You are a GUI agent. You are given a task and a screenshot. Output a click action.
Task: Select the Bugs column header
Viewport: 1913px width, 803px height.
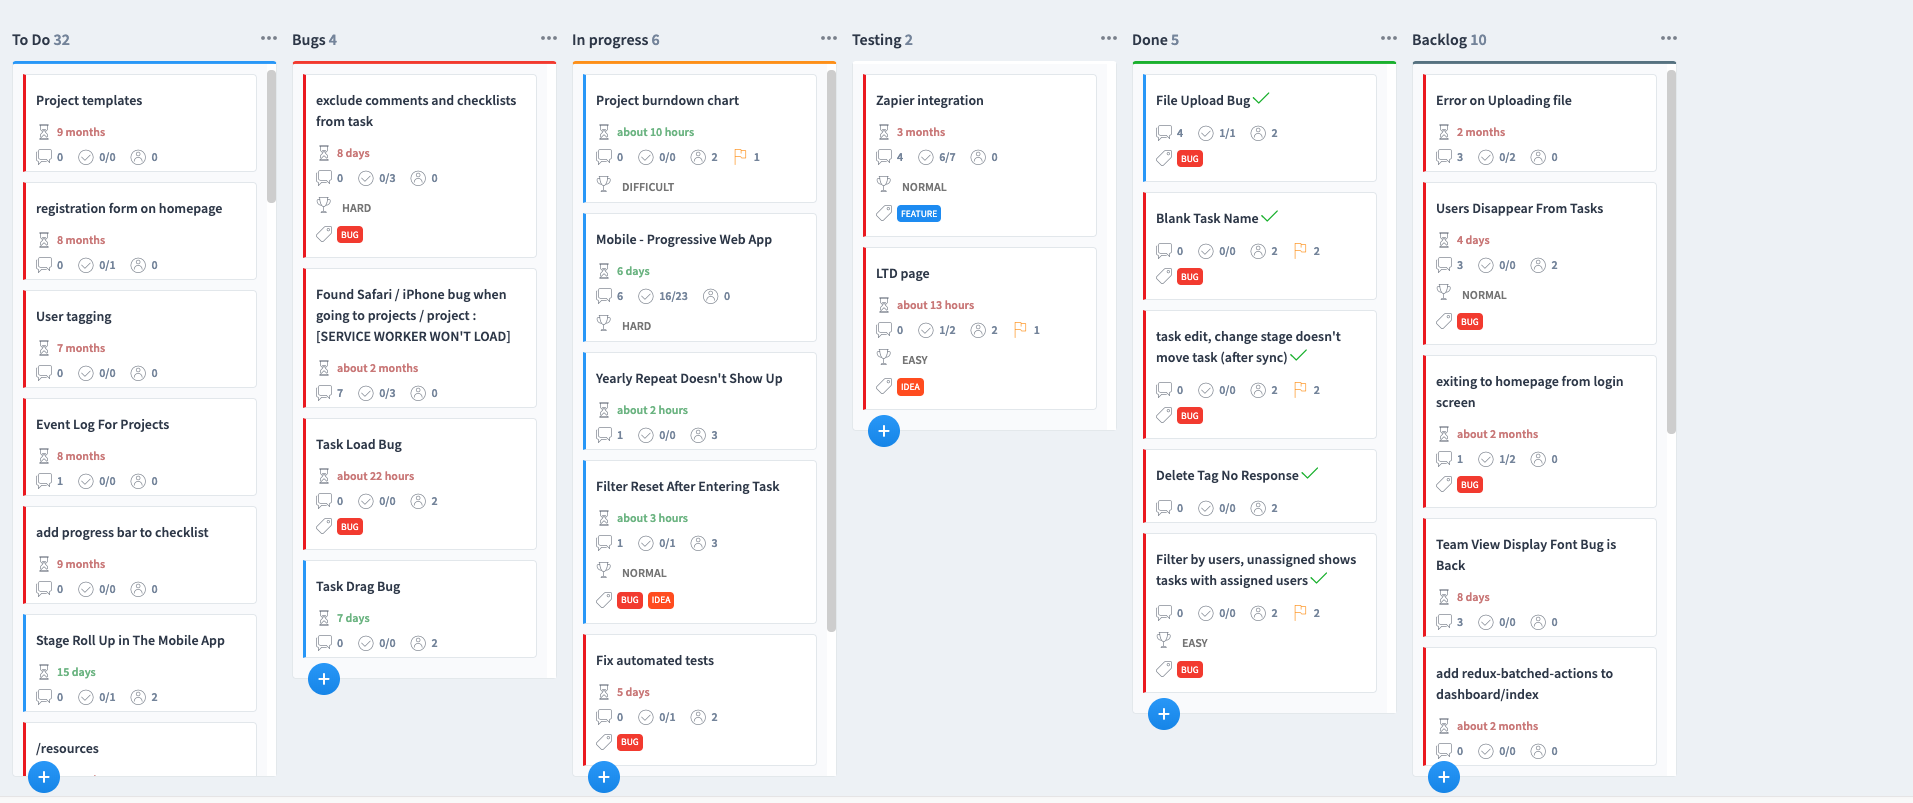coord(314,40)
